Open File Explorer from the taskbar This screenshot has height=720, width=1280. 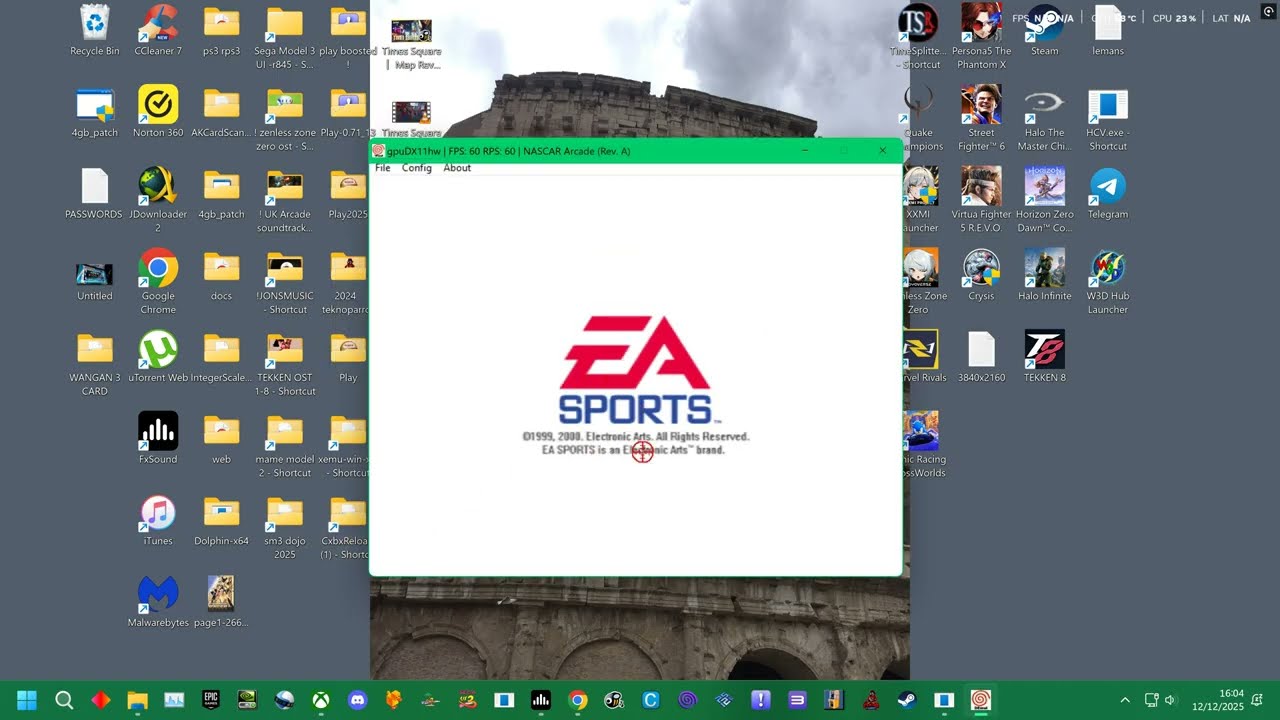(138, 700)
